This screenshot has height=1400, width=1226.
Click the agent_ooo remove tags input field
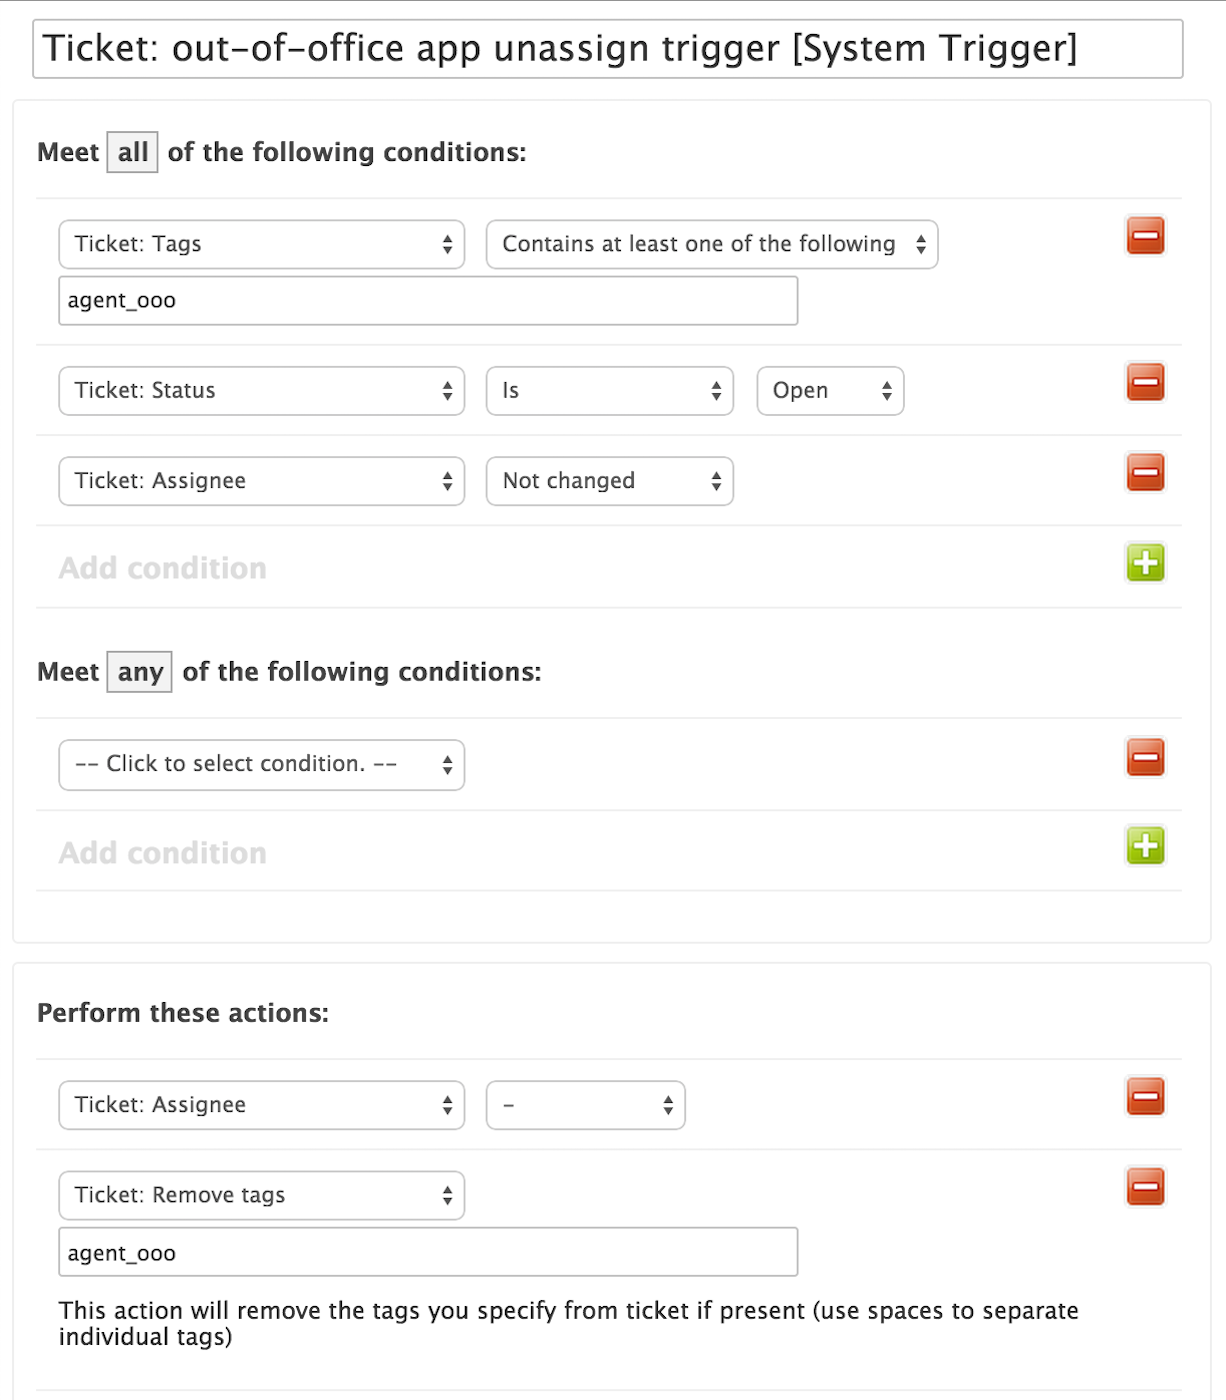[428, 1253]
